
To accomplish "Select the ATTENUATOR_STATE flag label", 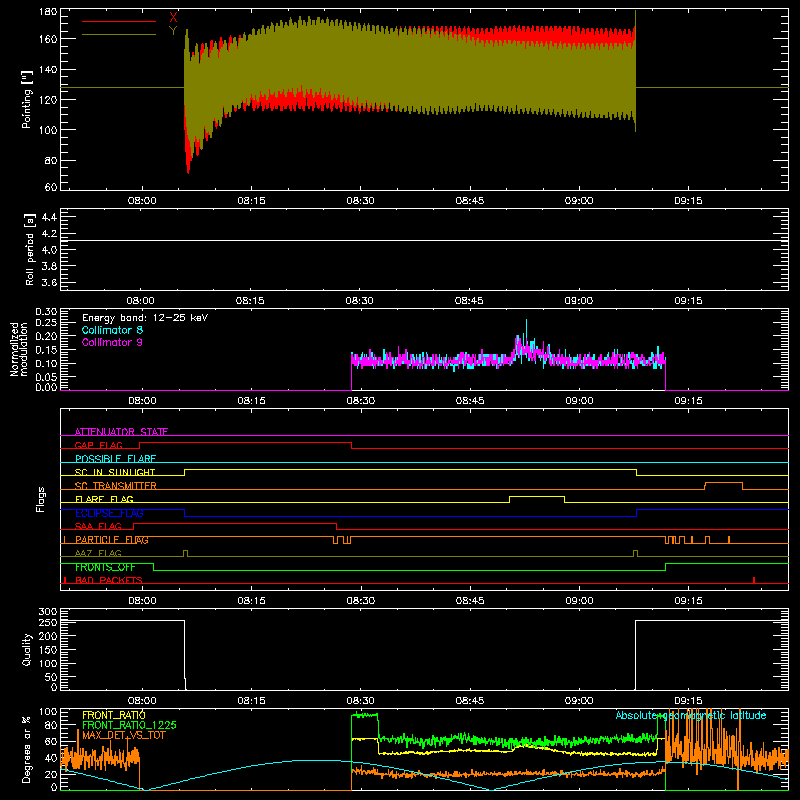I will tap(121, 432).
